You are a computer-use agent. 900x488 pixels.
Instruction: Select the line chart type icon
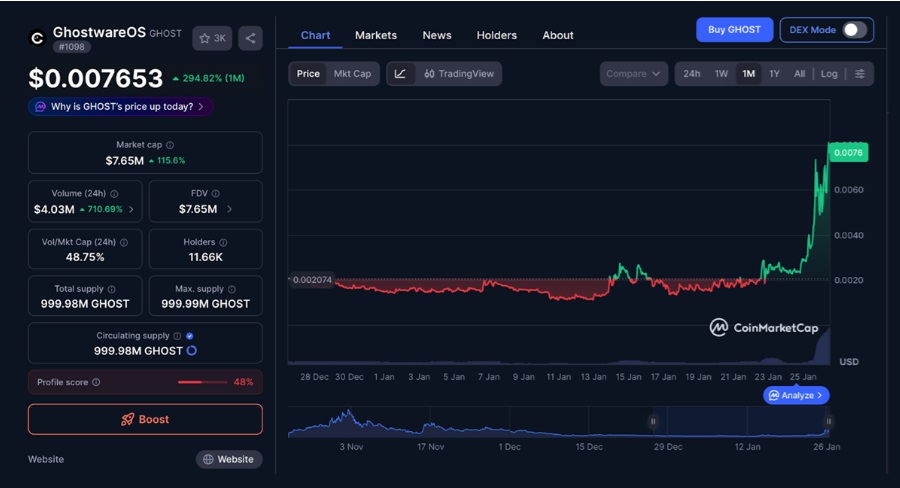400,74
